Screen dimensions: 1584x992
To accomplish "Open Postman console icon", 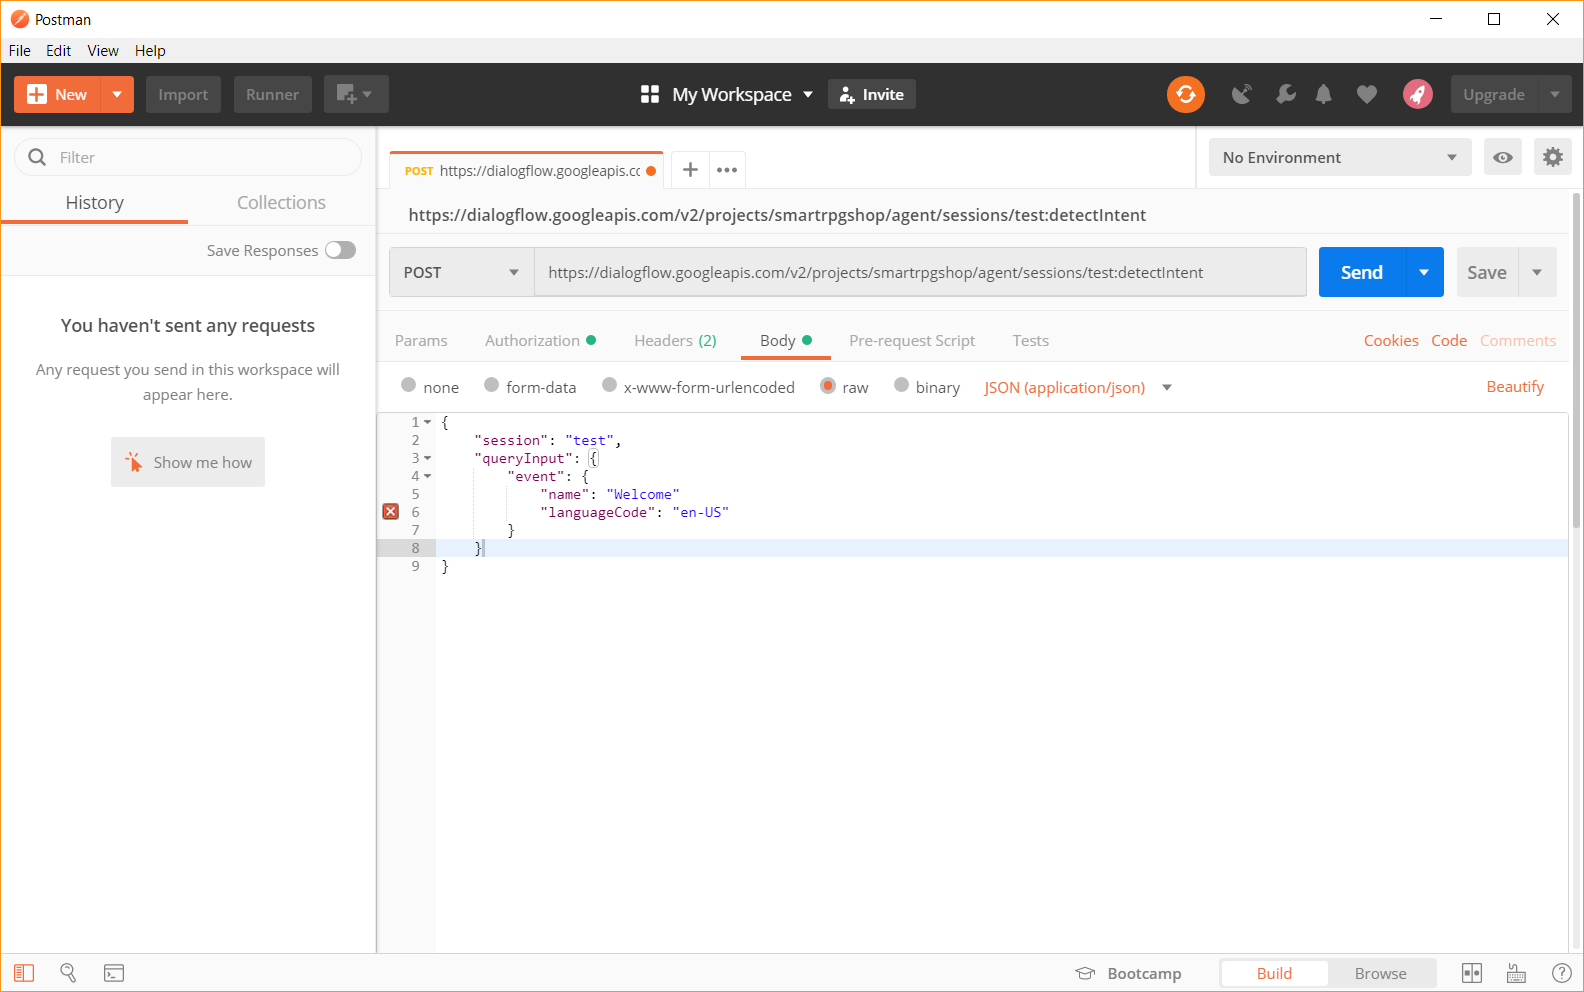I will tap(114, 973).
